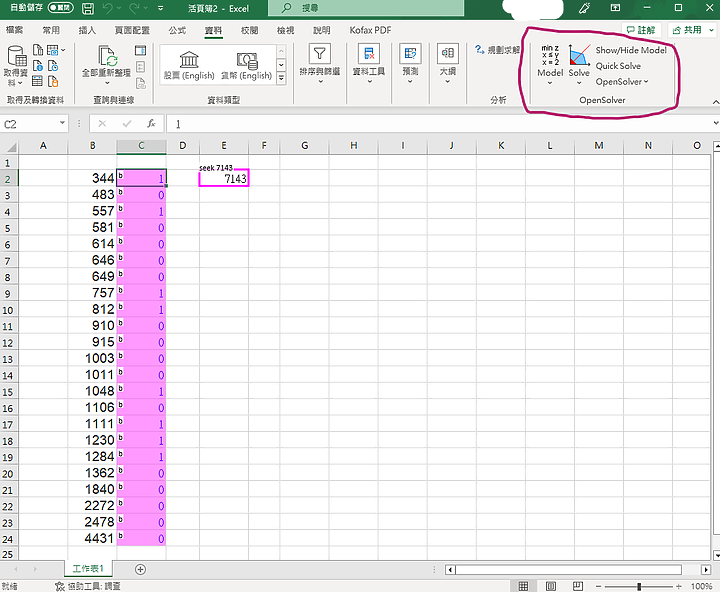Viewport: 720px width, 592px height.
Task: Expand the From Picture dropdown arrow
Action: click(63, 50)
